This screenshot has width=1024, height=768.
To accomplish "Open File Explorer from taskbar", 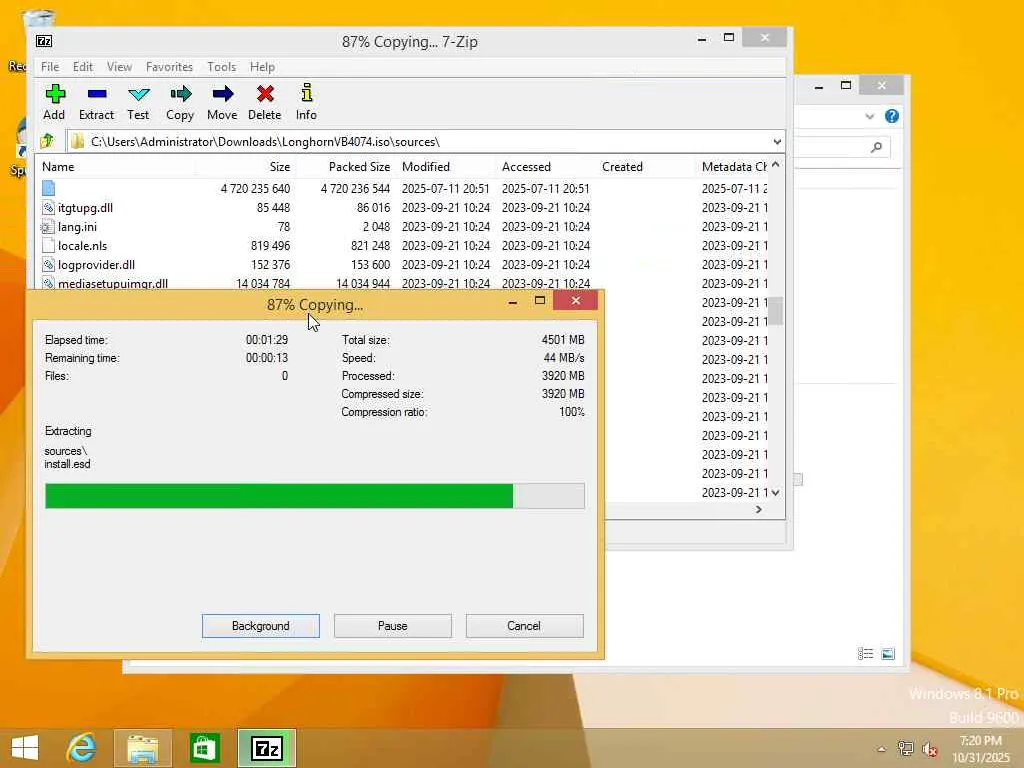I will pyautogui.click(x=142, y=748).
